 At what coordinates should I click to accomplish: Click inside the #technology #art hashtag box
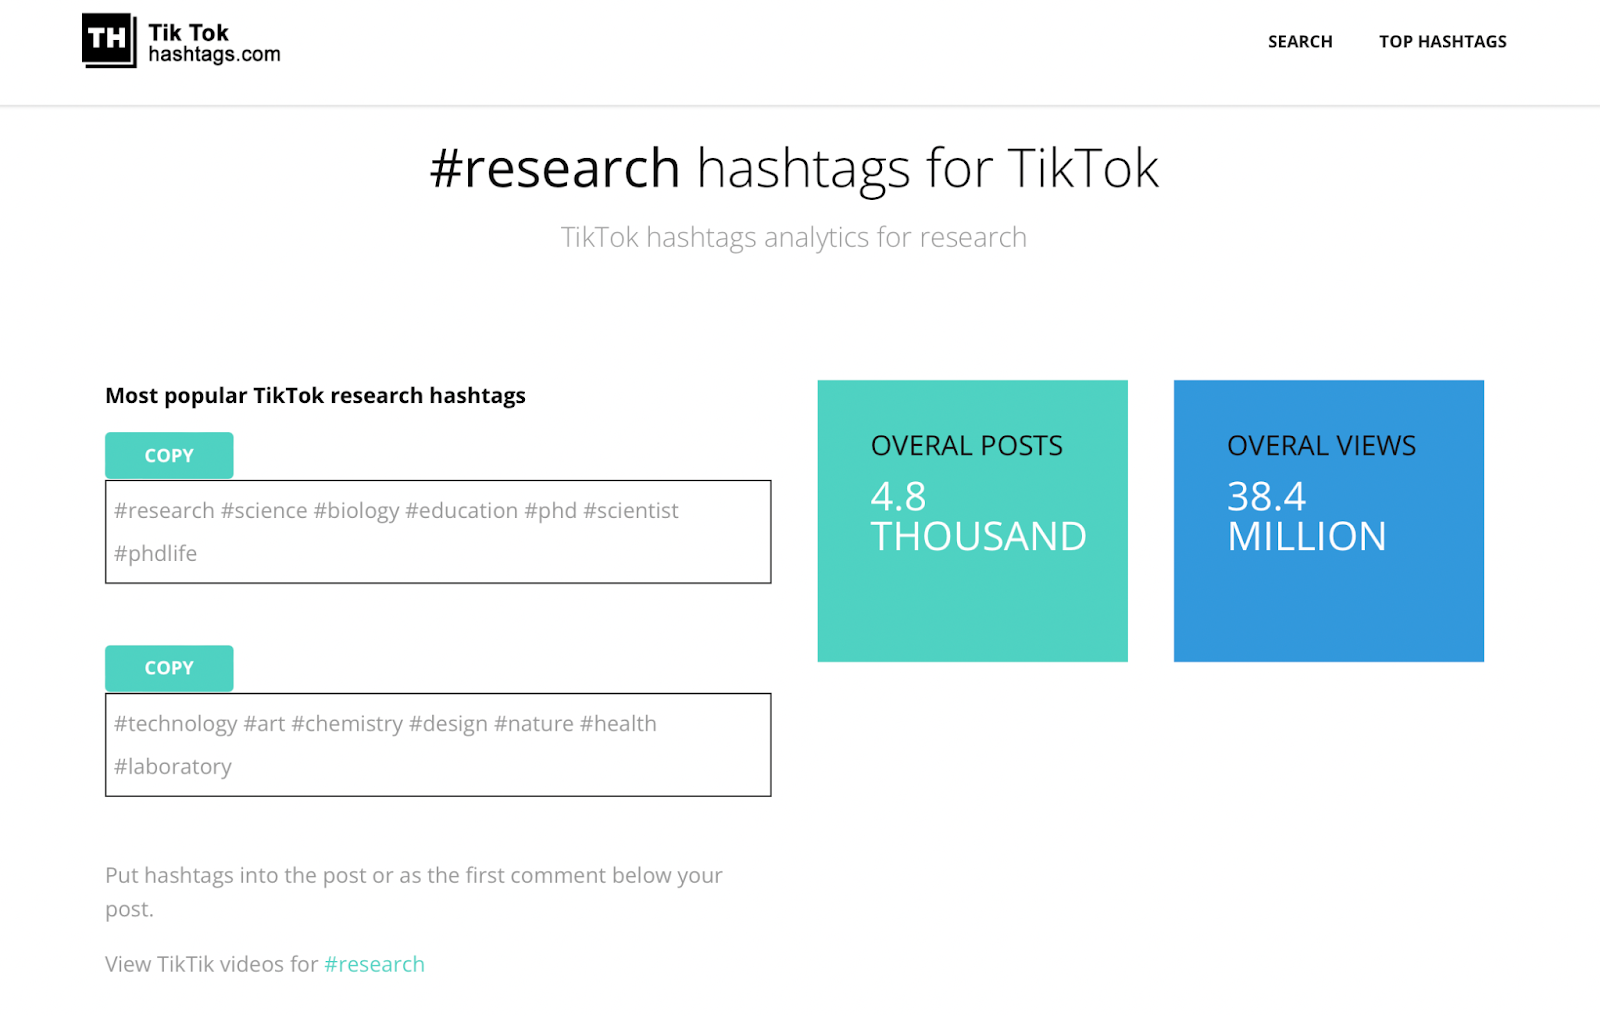point(437,744)
